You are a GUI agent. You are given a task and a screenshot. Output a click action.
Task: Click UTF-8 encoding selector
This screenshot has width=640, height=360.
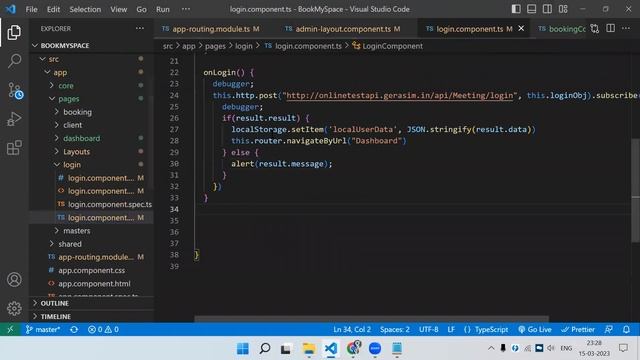click(429, 329)
